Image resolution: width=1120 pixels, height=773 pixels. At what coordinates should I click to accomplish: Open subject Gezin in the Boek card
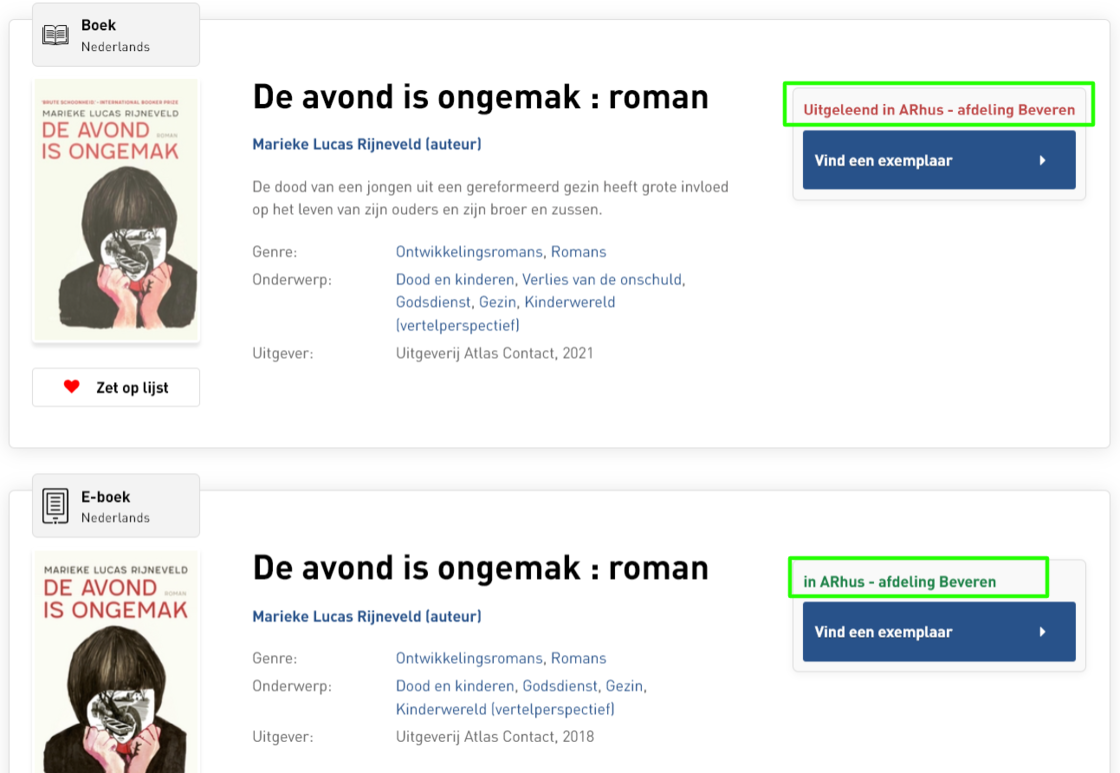497,302
